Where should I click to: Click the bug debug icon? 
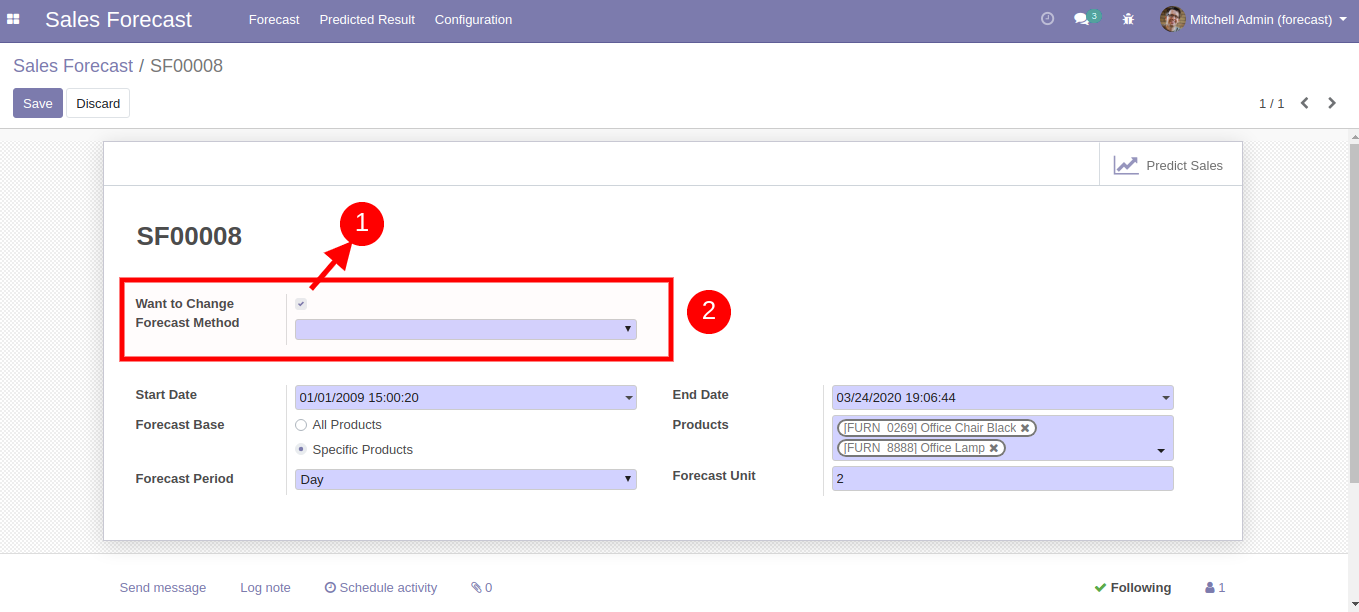coord(1128,19)
